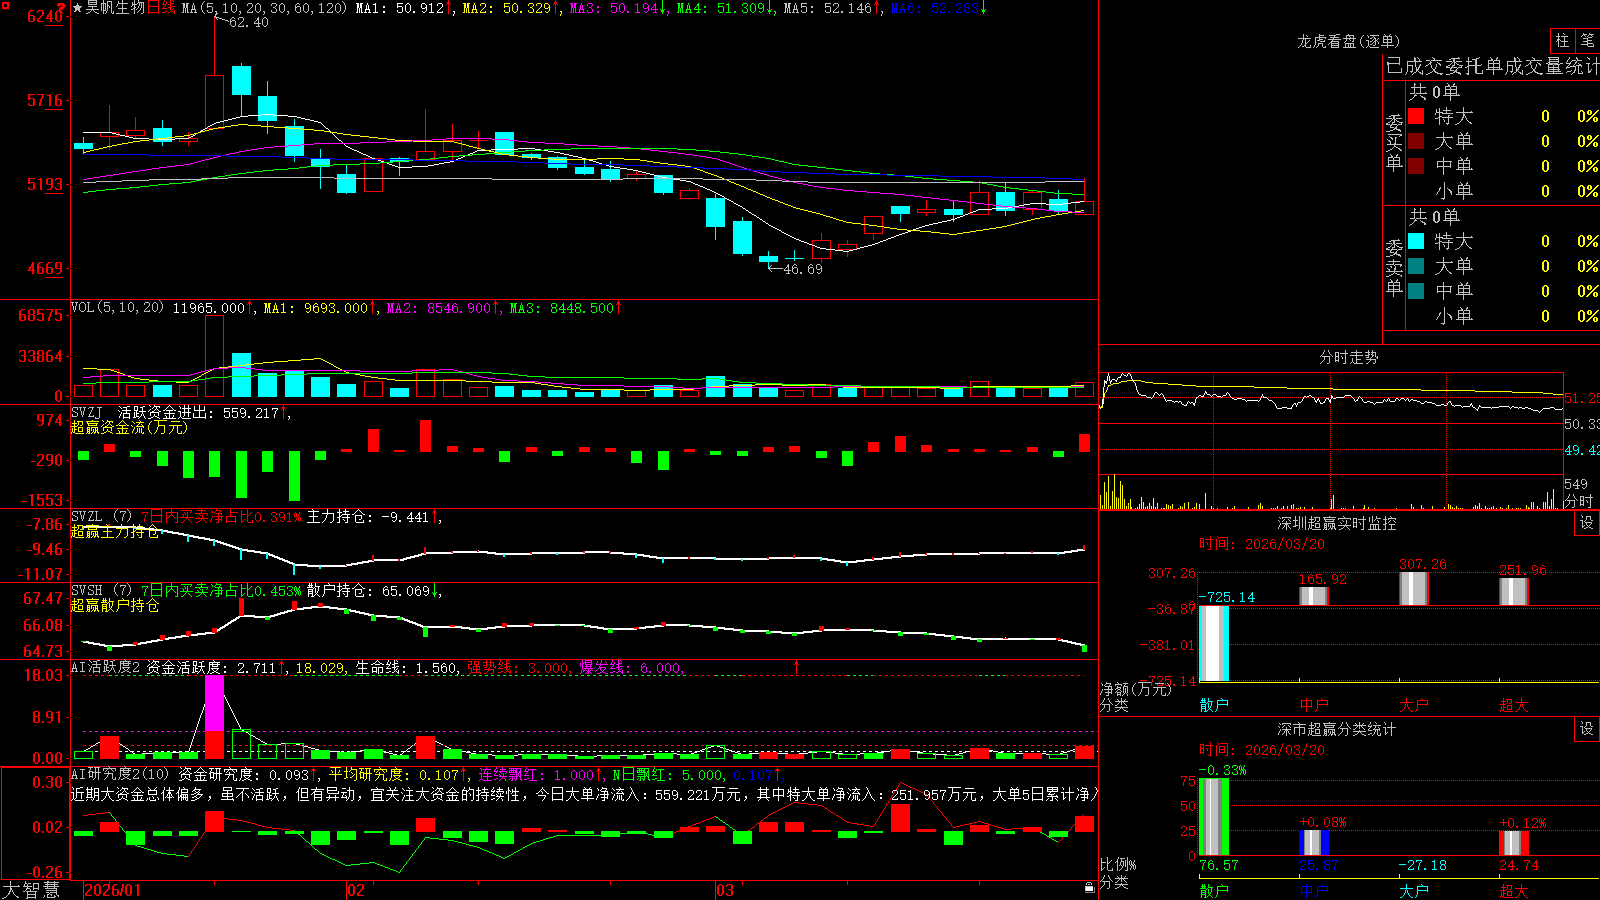Viewport: 1600px width, 900px height.
Task: Click the 46.69 low price label
Action: click(802, 269)
